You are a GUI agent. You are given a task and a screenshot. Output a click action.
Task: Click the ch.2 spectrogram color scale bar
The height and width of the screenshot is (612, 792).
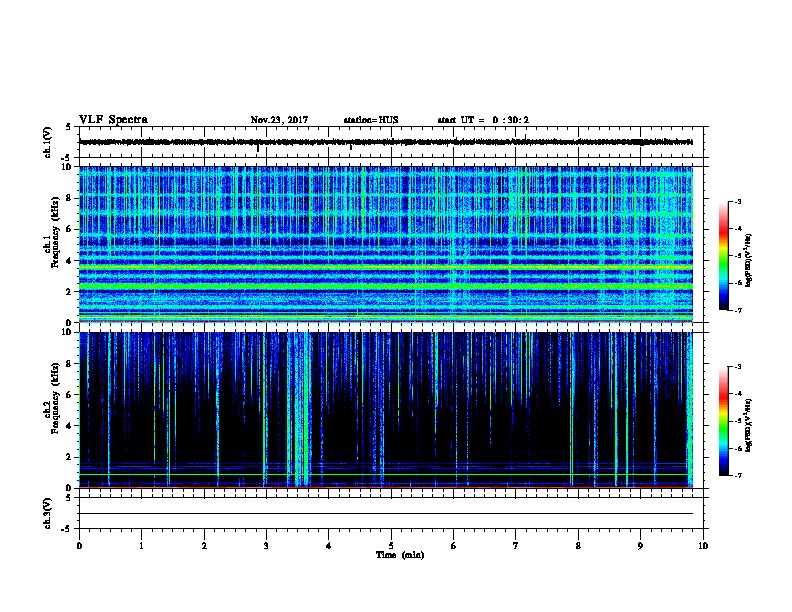[723, 421]
